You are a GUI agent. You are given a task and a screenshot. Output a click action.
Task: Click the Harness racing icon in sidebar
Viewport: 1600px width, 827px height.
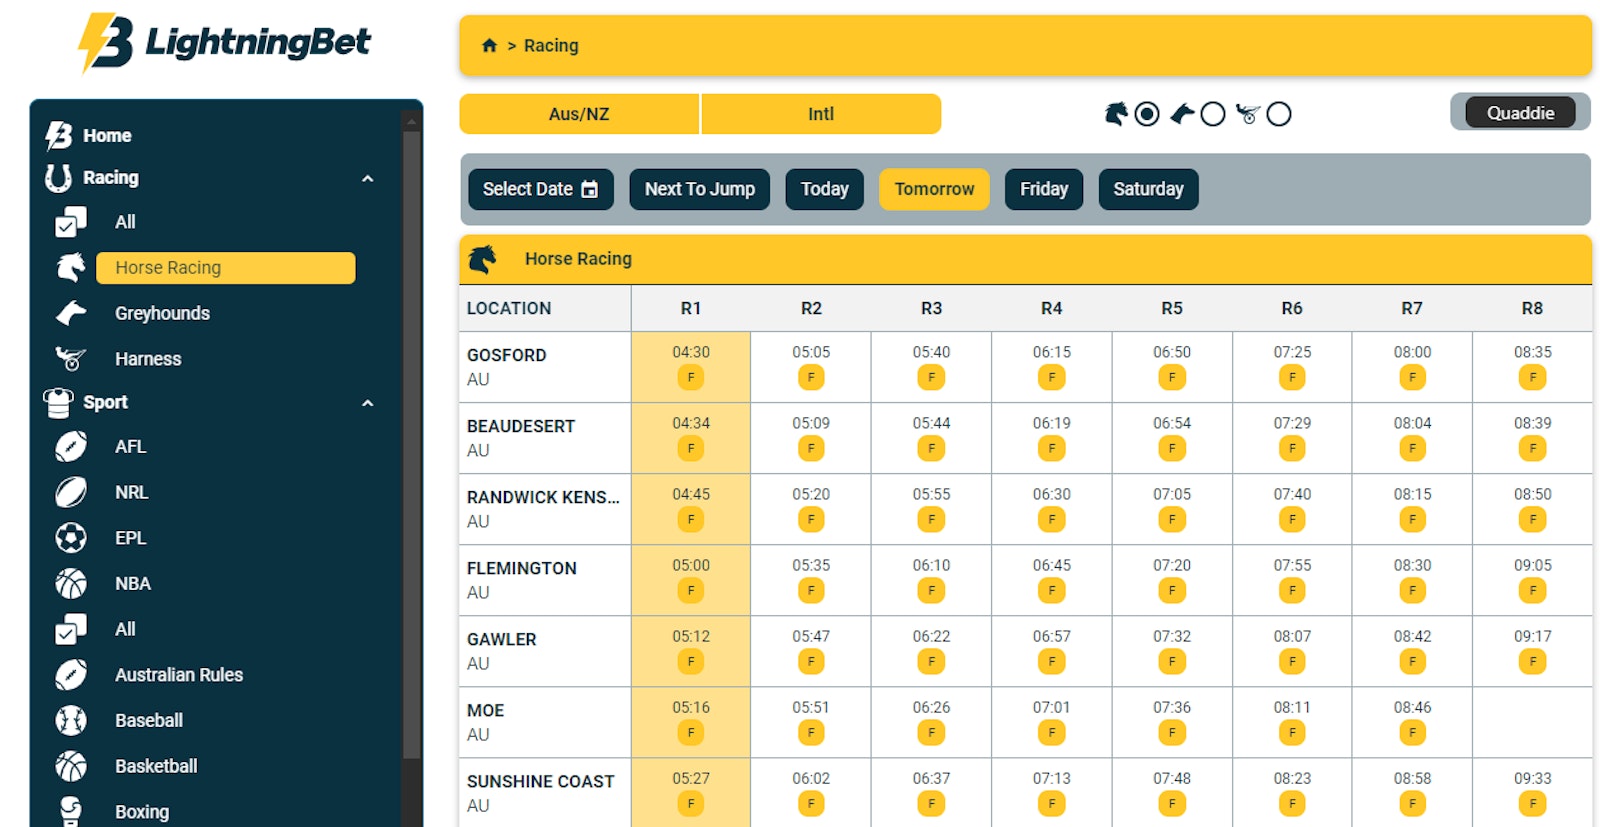click(71, 359)
